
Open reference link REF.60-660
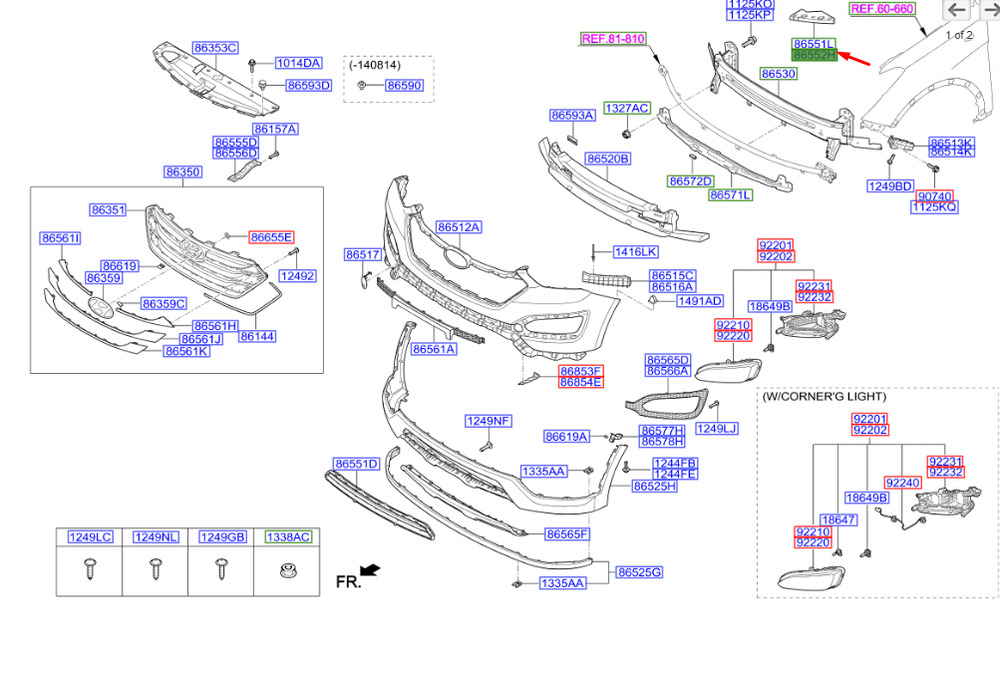tap(883, 9)
